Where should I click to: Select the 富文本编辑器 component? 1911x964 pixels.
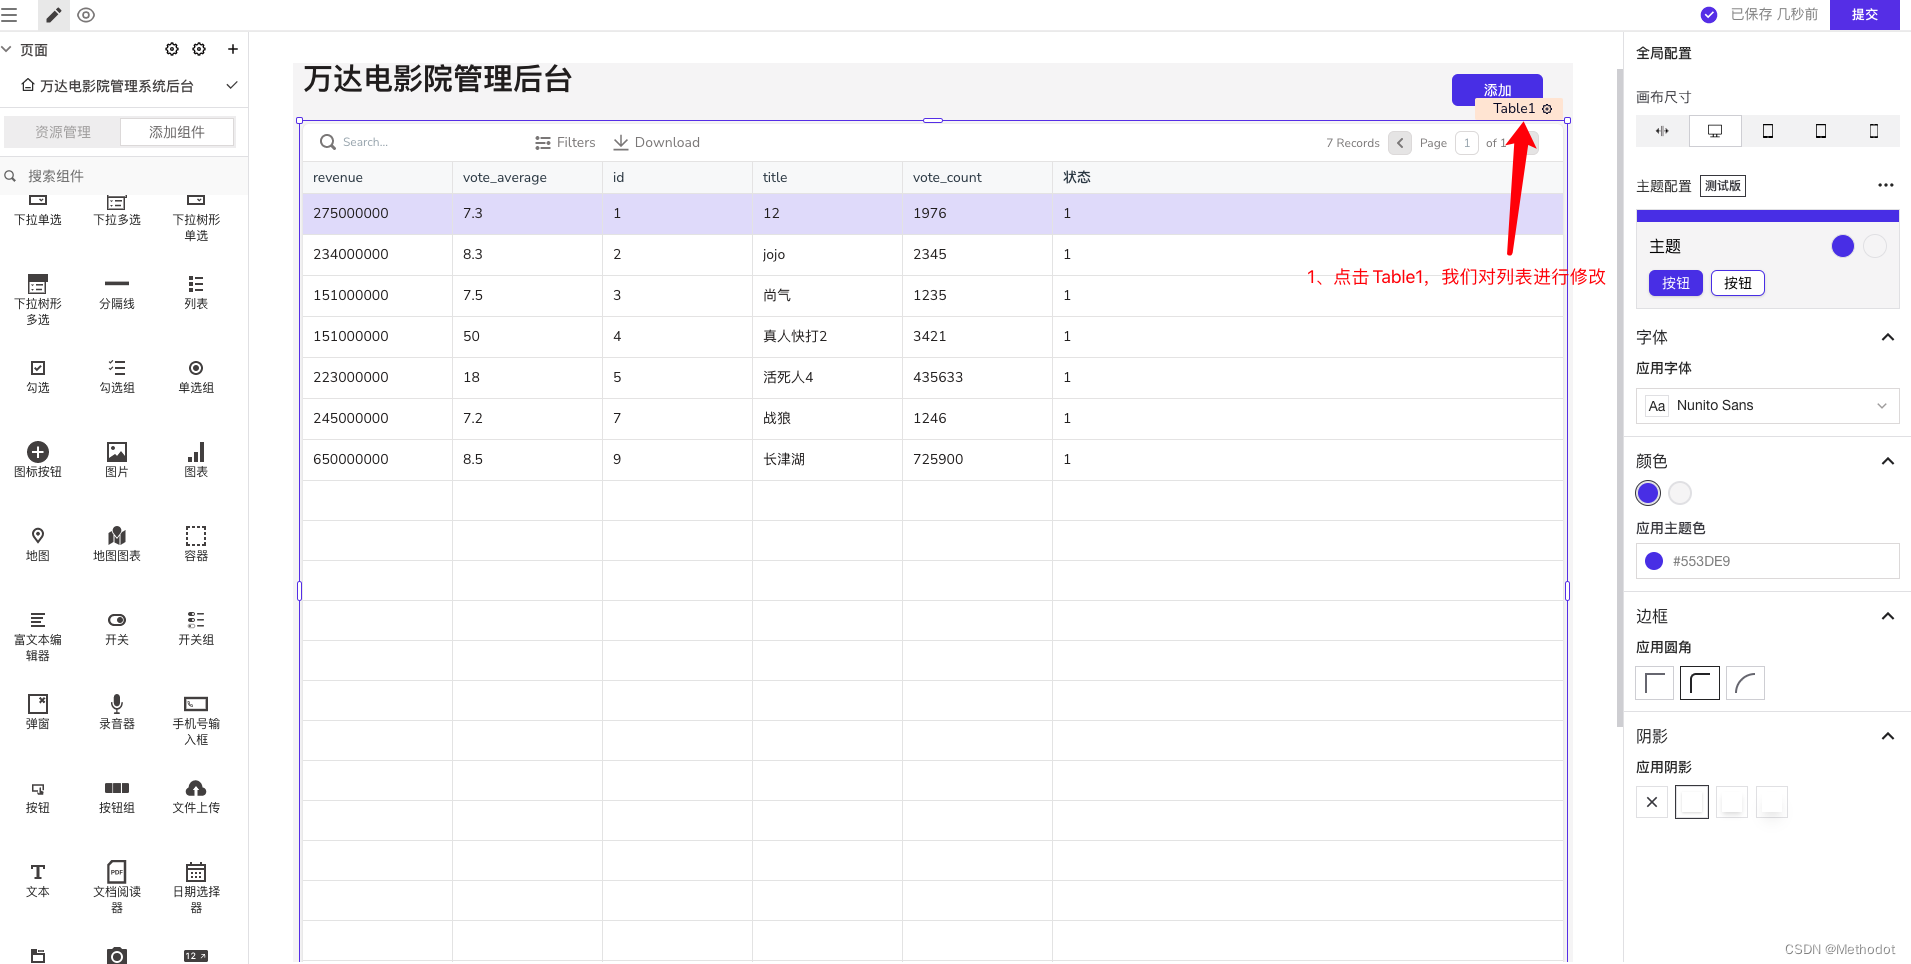[38, 635]
